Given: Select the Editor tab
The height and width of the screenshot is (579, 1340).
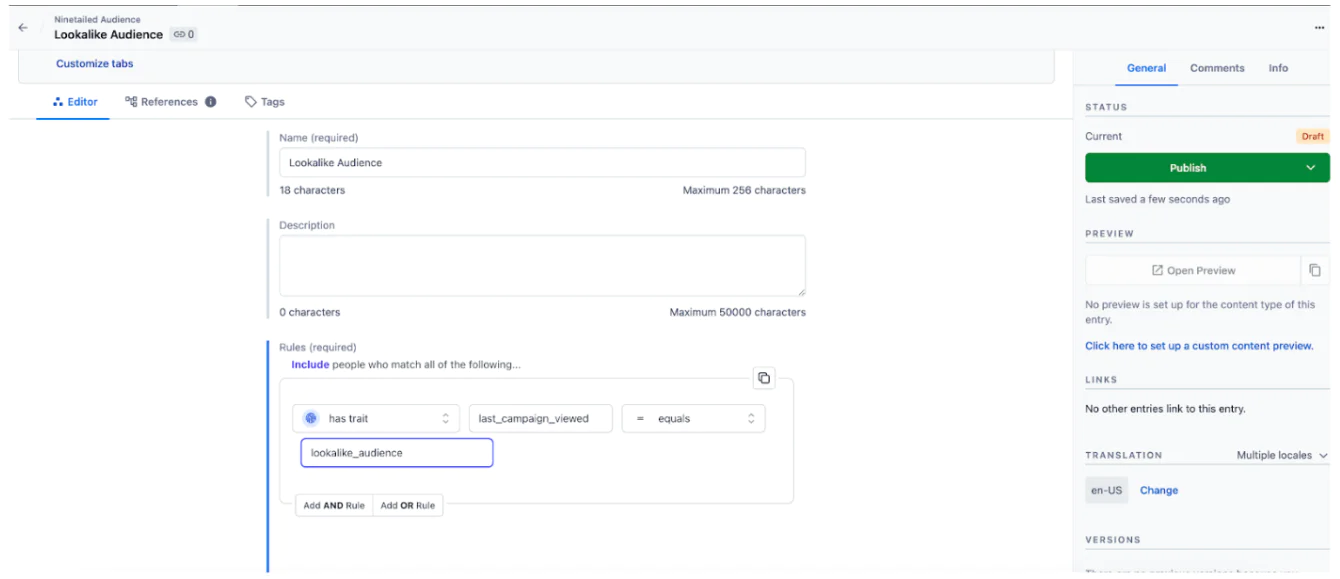Looking at the screenshot, I should [75, 102].
